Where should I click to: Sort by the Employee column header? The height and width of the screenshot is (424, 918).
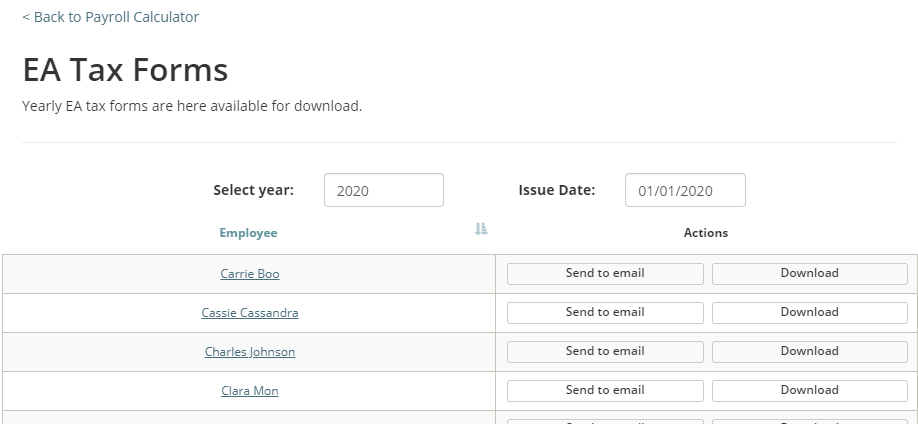click(x=248, y=233)
